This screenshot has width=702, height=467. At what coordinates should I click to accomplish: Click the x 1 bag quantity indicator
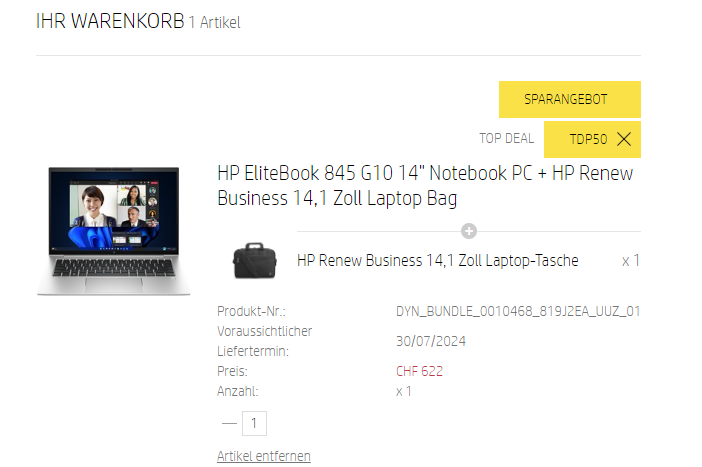[x=630, y=261]
